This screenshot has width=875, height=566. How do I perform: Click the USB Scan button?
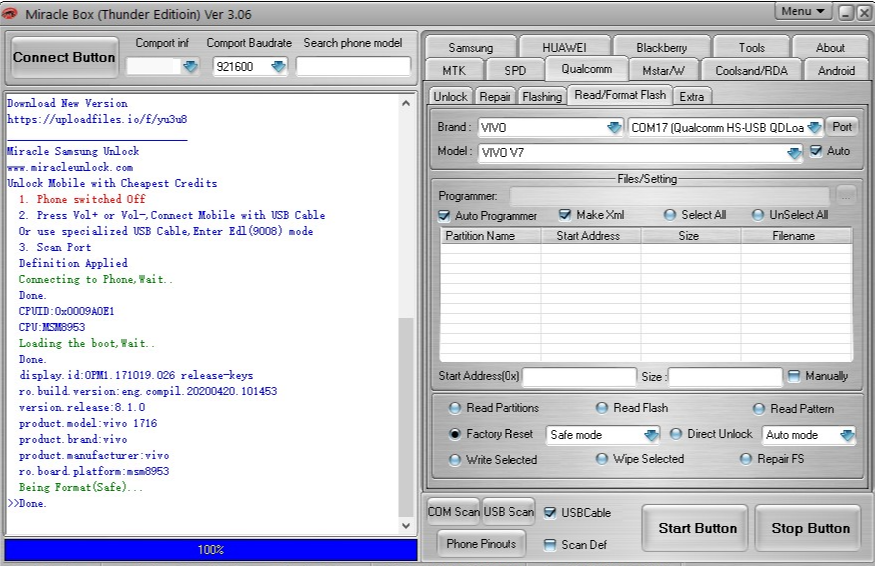[508, 512]
